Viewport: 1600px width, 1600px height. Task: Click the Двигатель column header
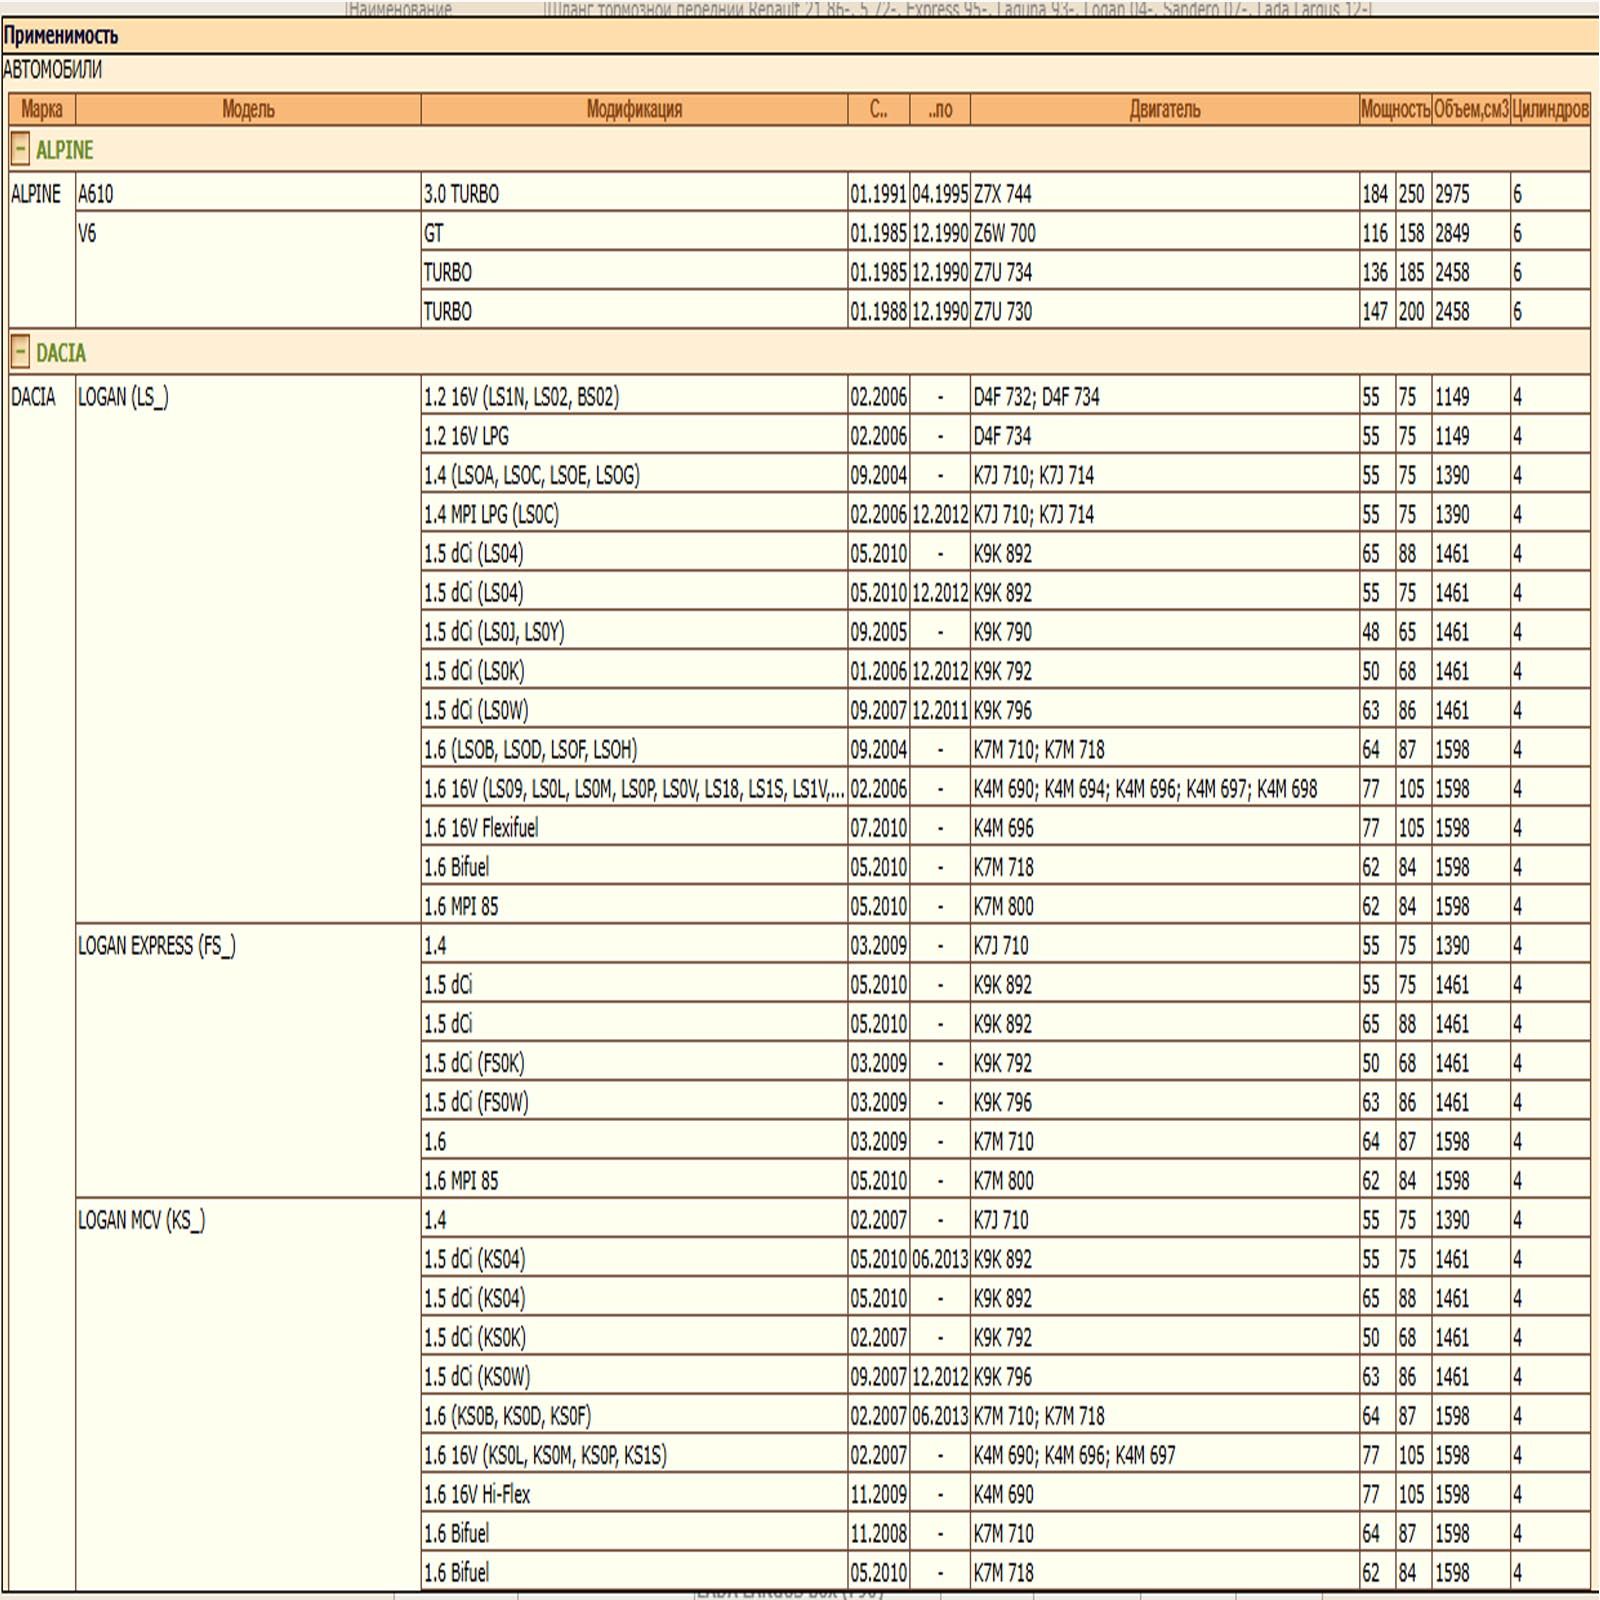coord(1164,109)
